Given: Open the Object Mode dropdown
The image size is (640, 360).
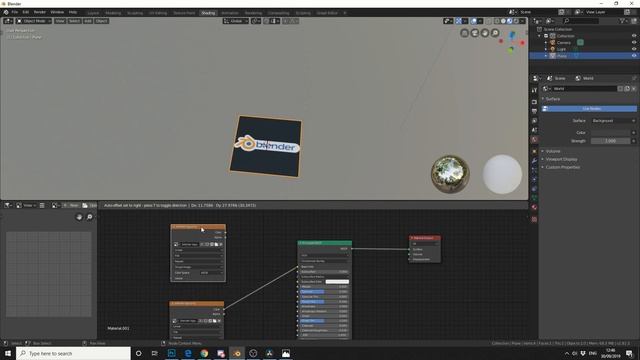Looking at the screenshot, I should click(x=34, y=21).
